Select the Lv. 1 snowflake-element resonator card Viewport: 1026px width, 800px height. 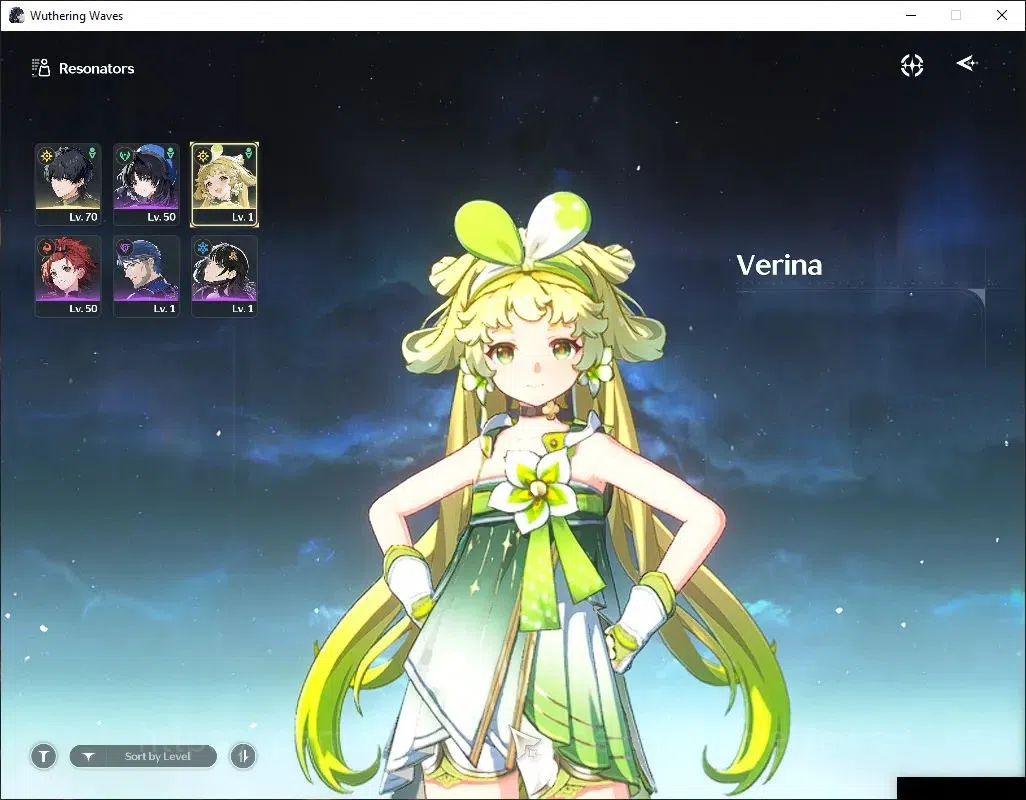click(224, 276)
